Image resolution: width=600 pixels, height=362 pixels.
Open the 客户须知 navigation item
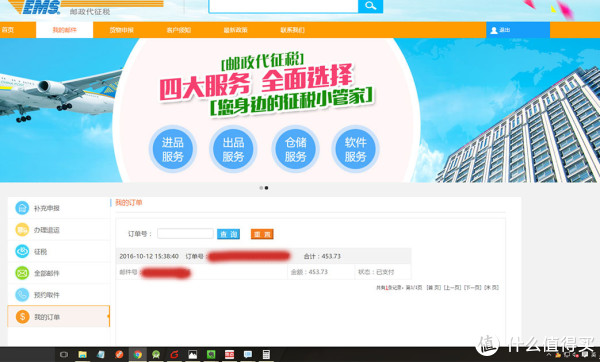[179, 30]
